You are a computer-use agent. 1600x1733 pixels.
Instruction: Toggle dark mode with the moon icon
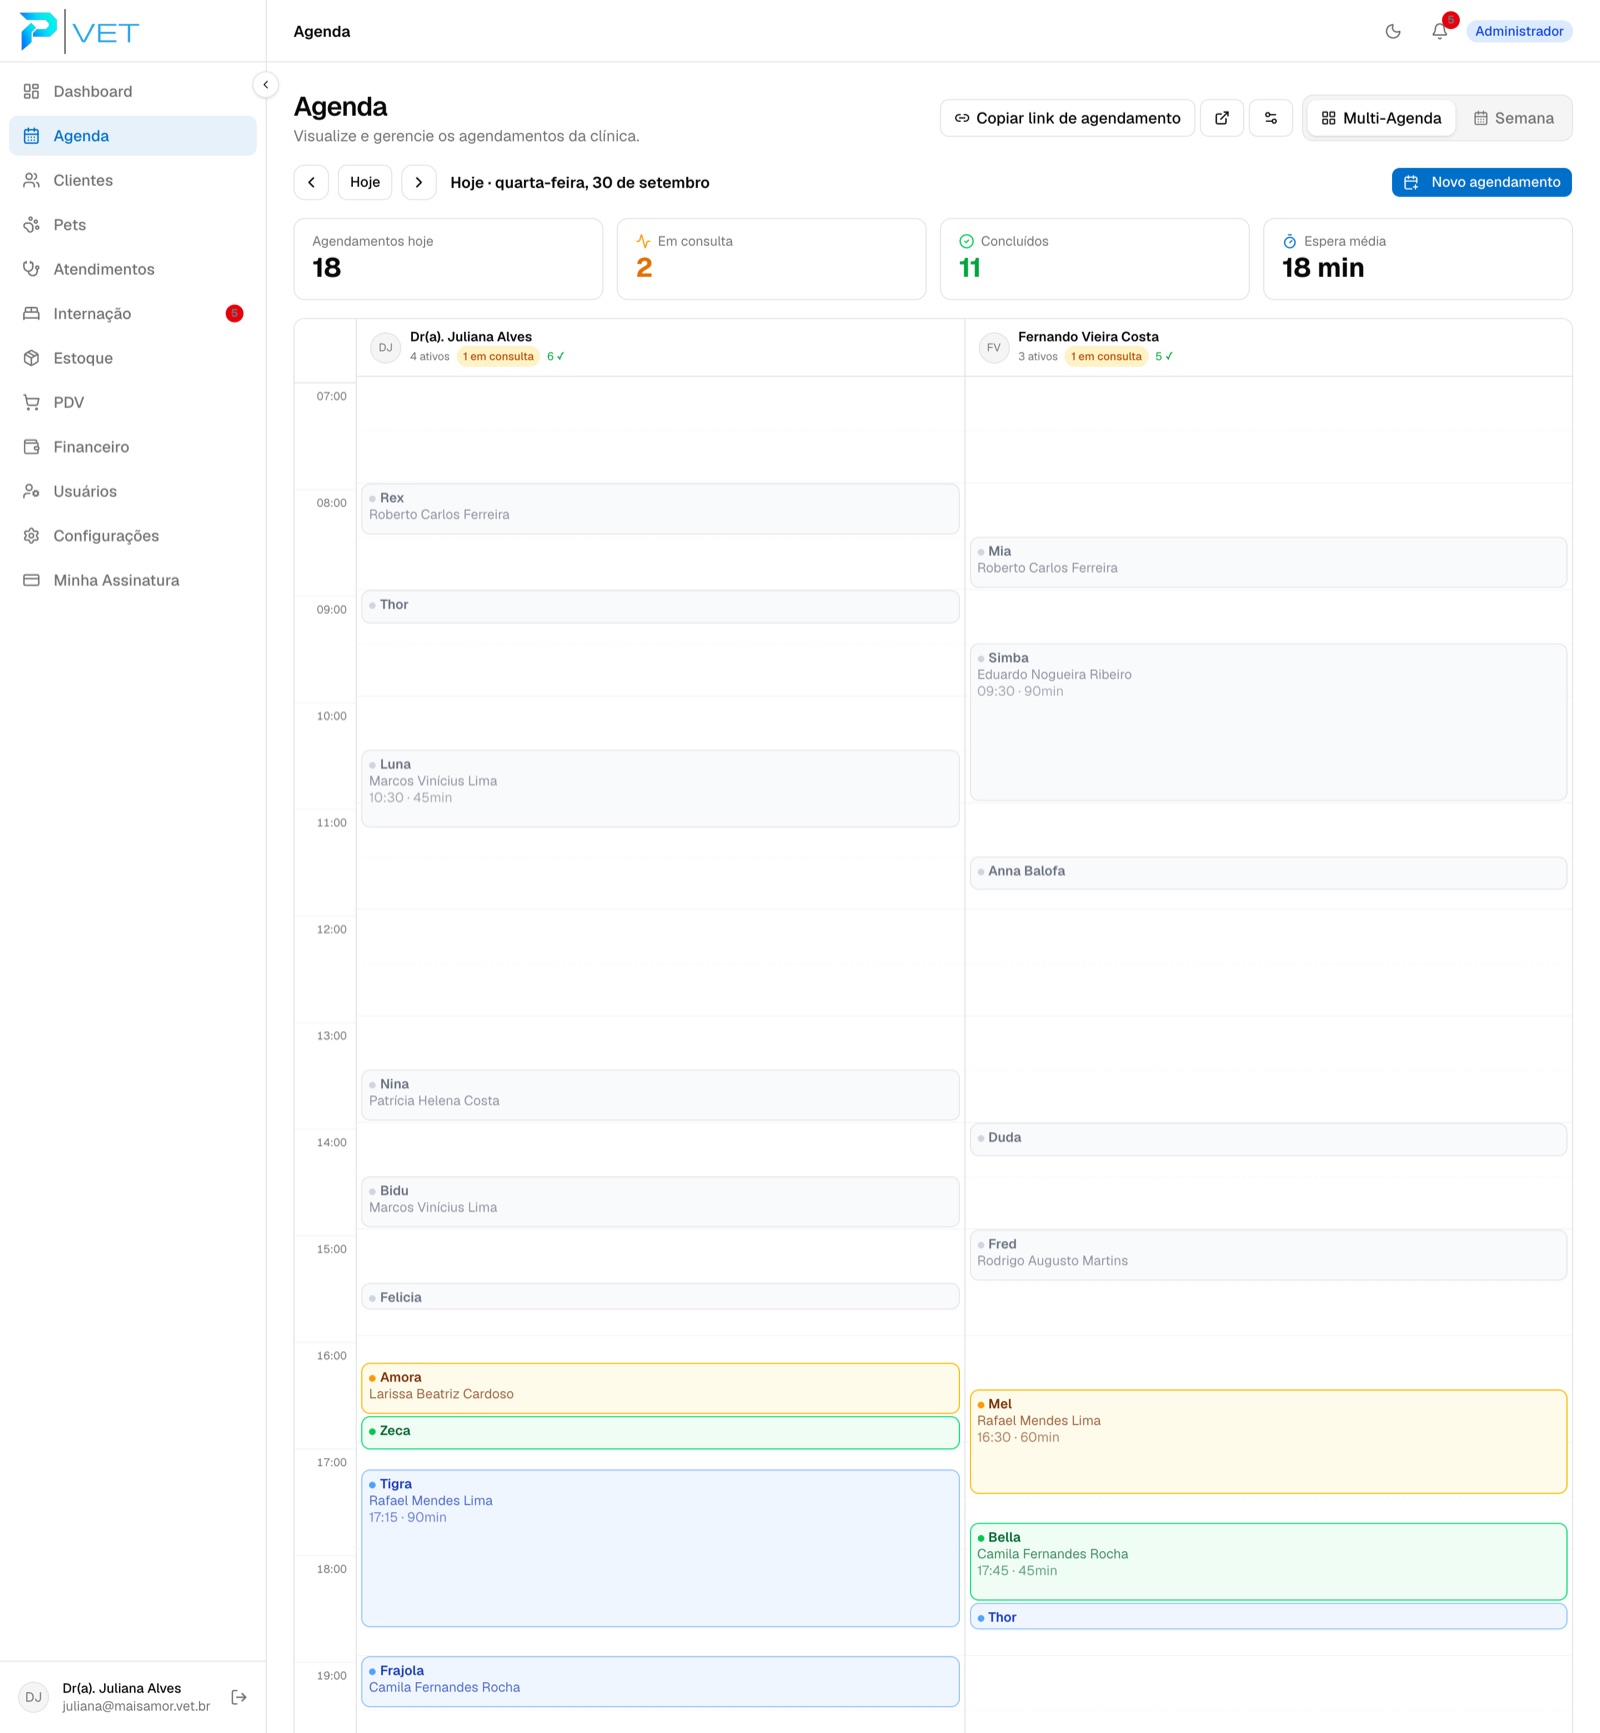click(1393, 31)
